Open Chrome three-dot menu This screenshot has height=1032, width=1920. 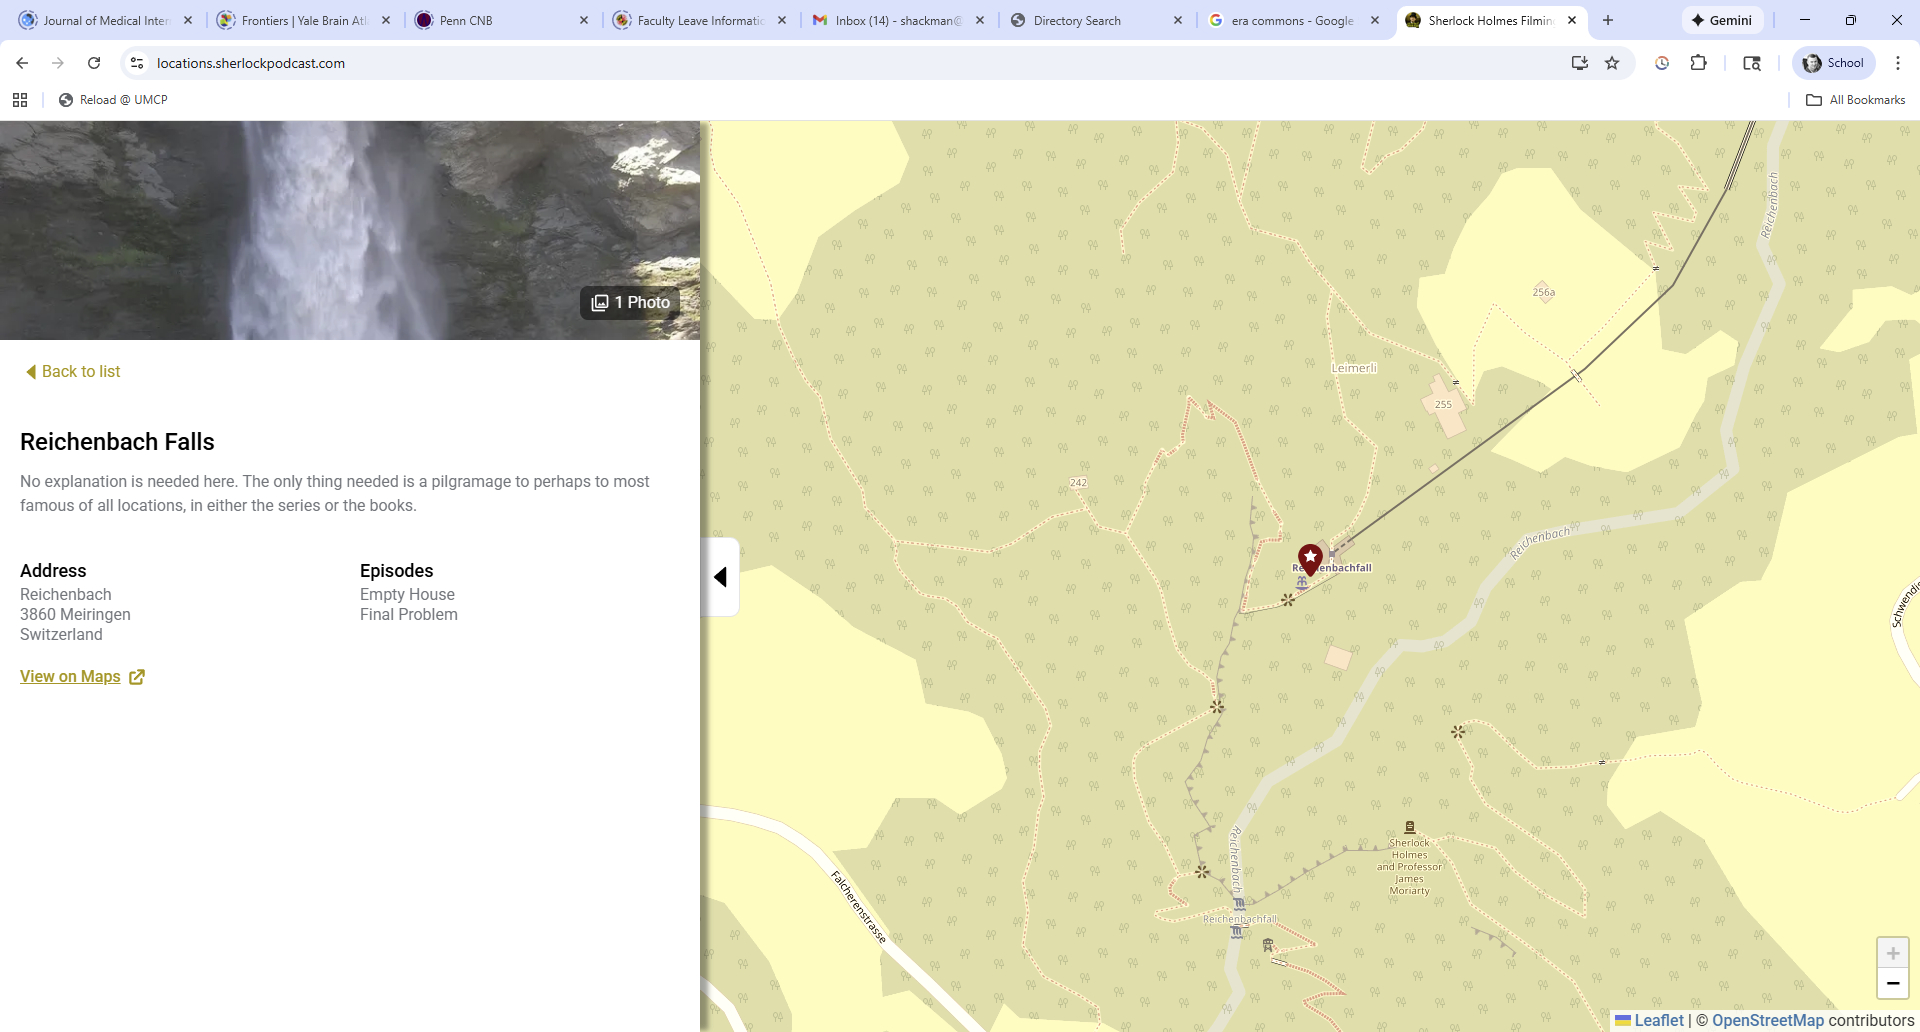[1898, 63]
